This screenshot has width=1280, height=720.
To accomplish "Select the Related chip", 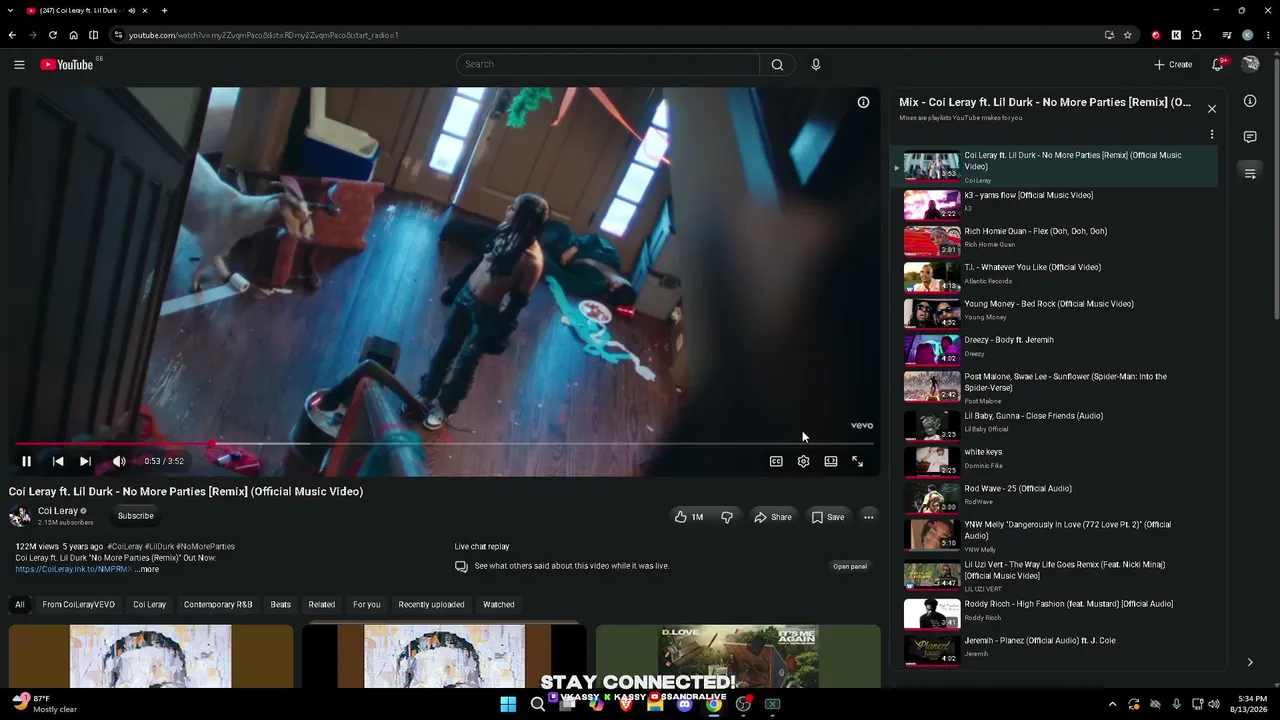I will pos(322,604).
